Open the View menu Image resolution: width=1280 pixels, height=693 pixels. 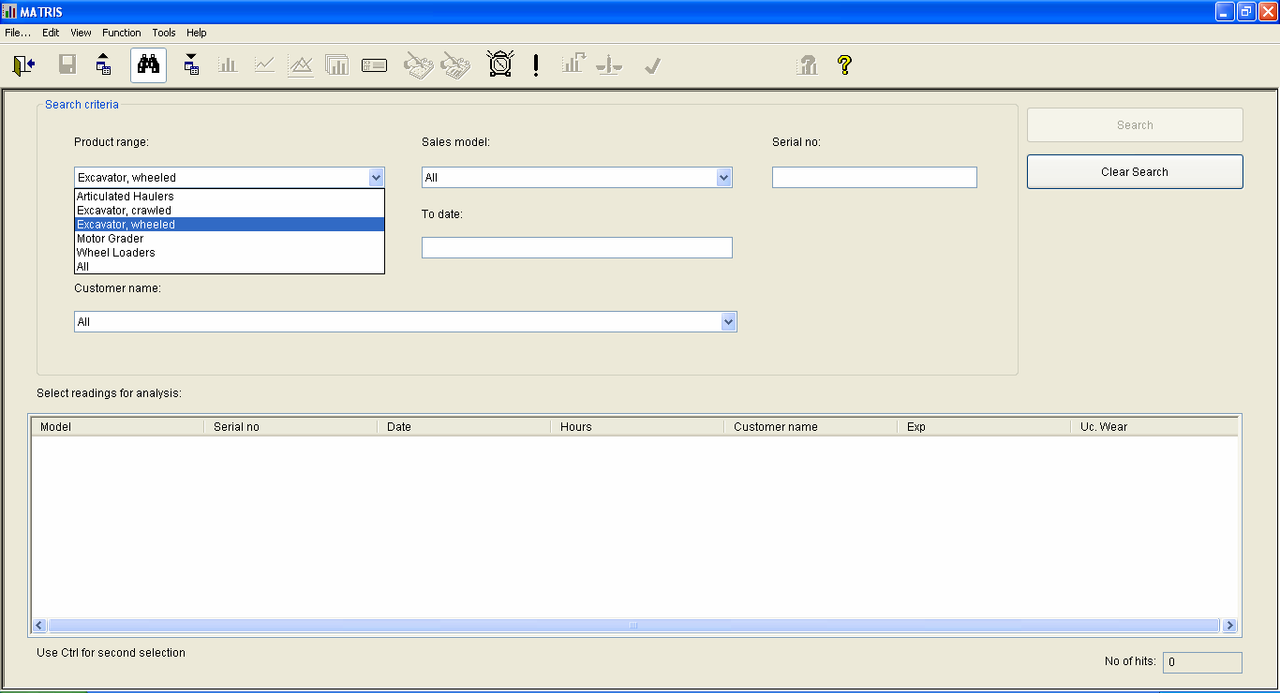tap(81, 32)
